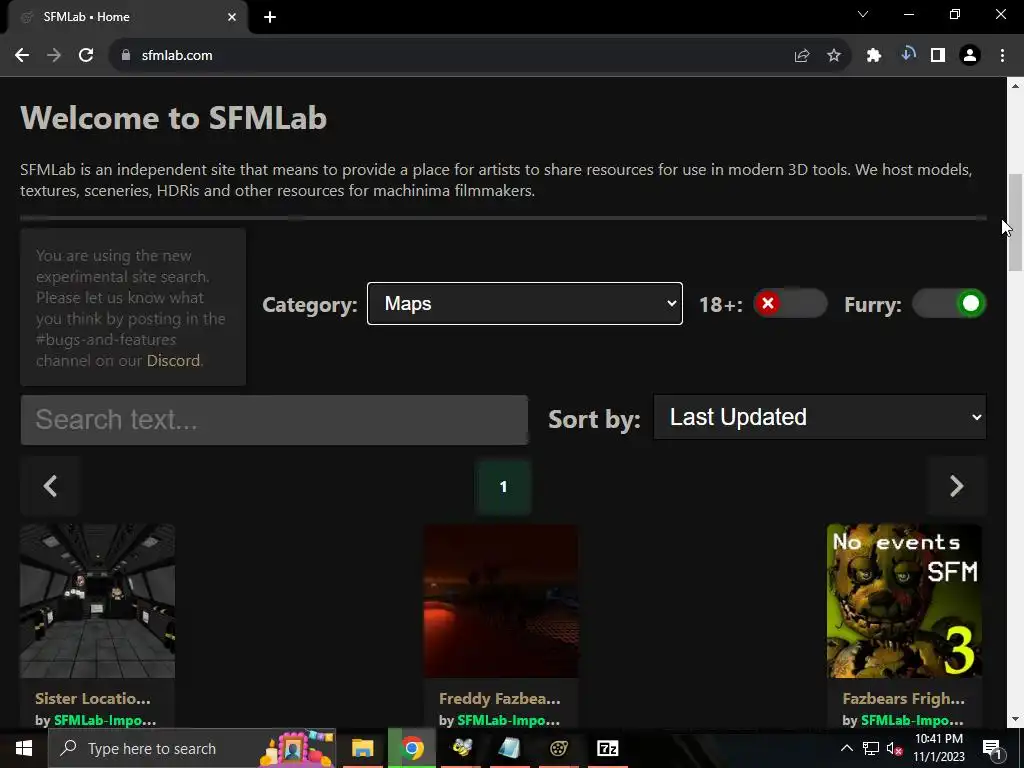Screen dimensions: 1024x768
Task: Disable the Furry content toggle
Action: pos(949,304)
